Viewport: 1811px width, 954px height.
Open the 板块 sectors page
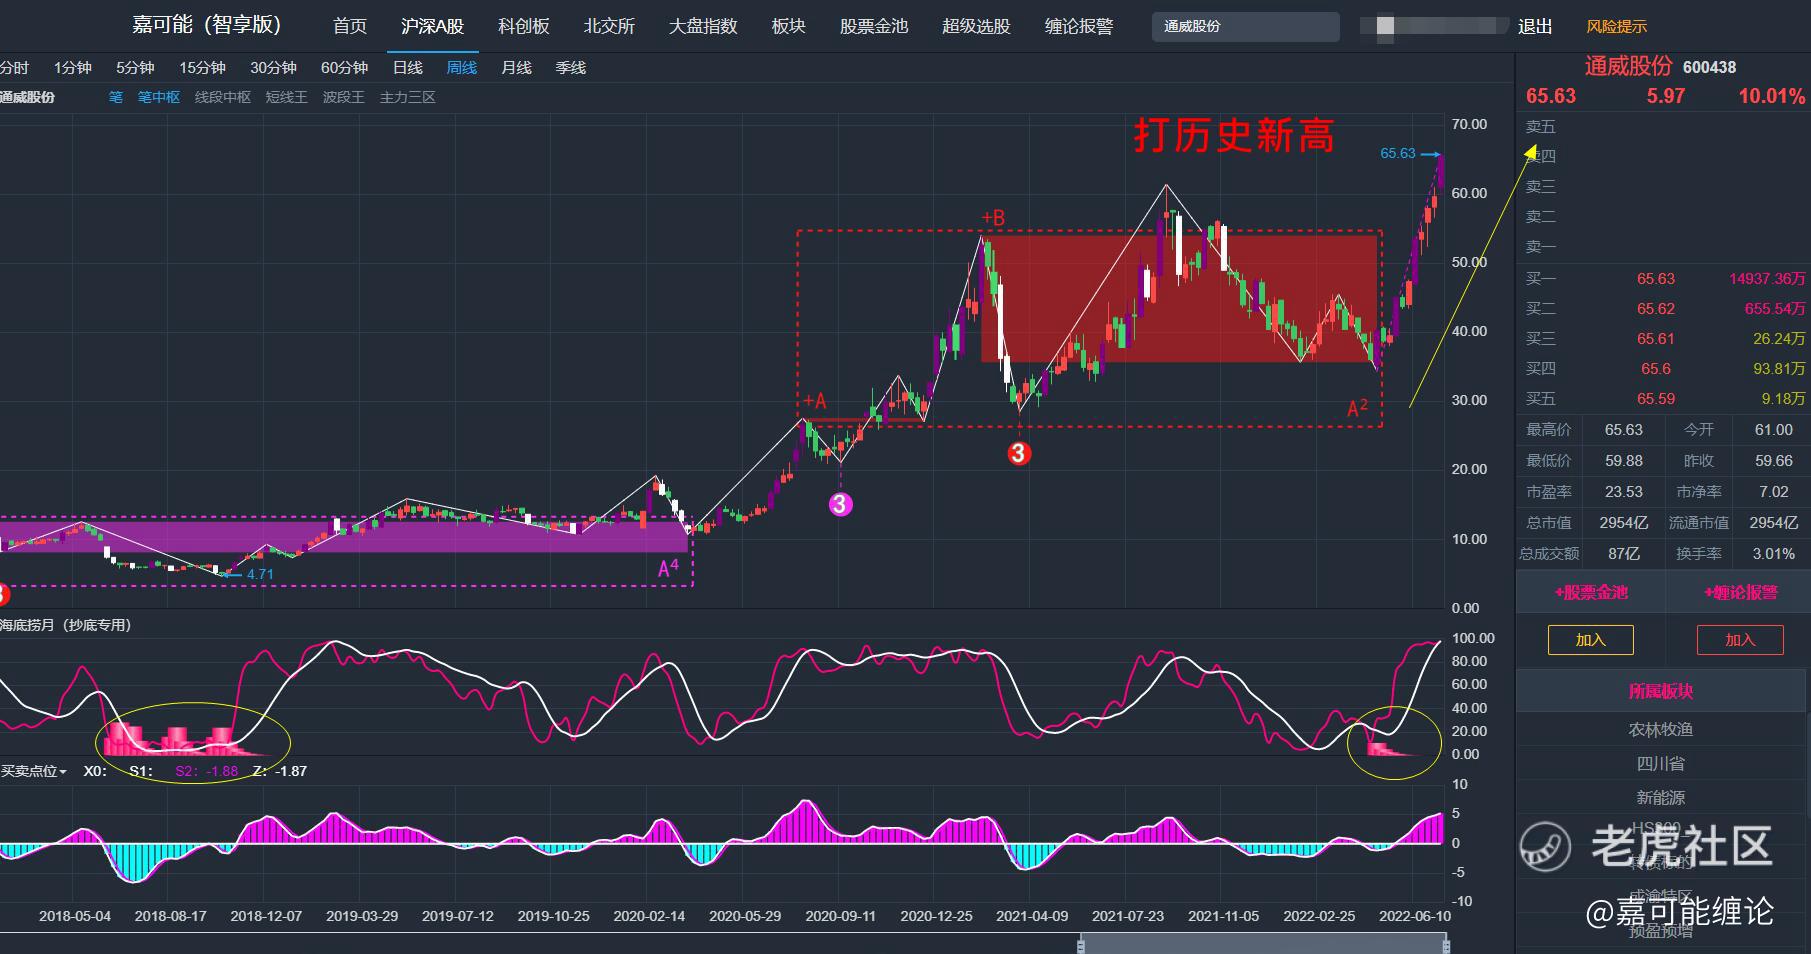789,26
